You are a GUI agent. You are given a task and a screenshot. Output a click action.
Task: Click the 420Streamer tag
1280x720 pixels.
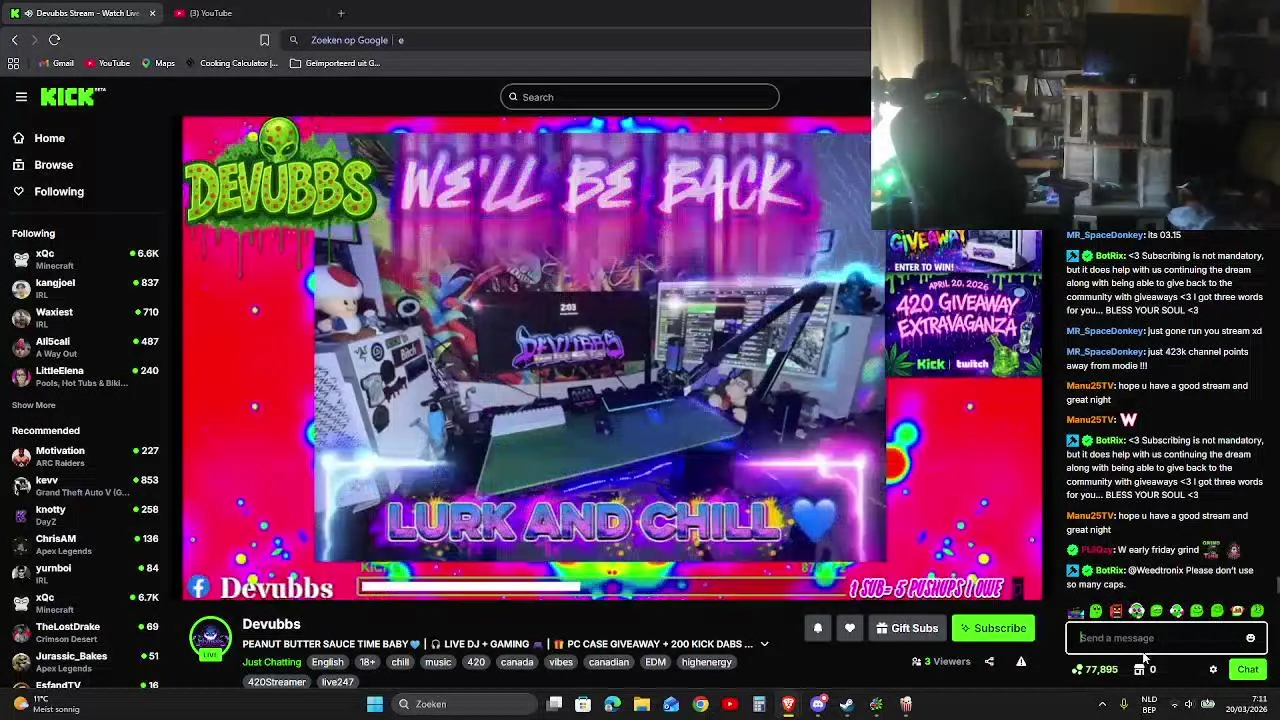coord(277,682)
